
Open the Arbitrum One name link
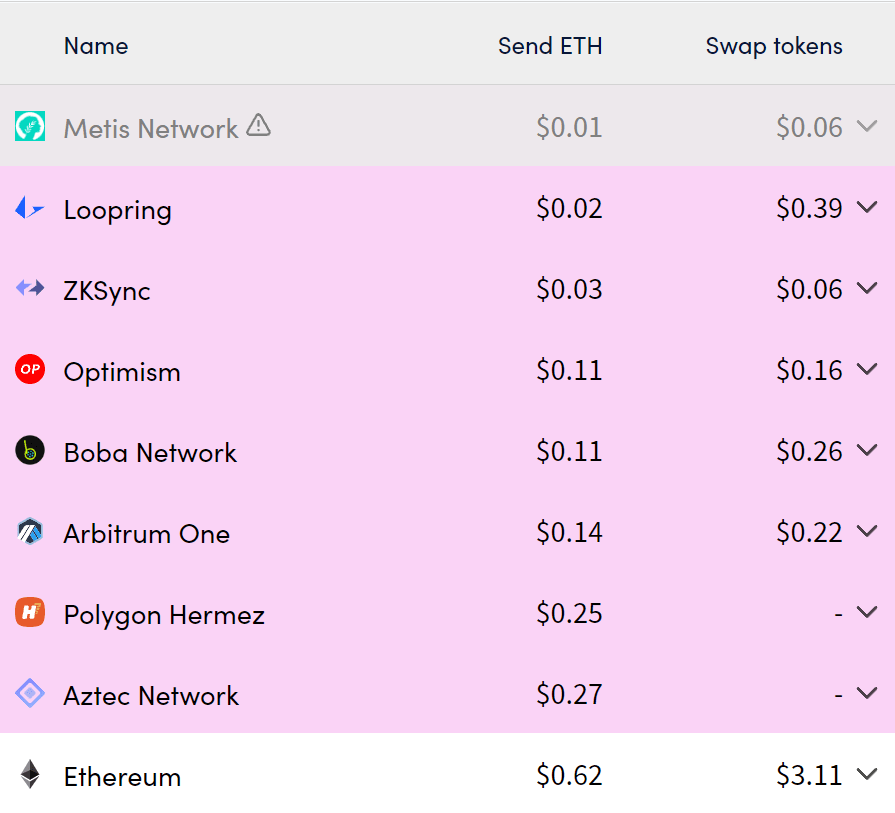pos(147,534)
